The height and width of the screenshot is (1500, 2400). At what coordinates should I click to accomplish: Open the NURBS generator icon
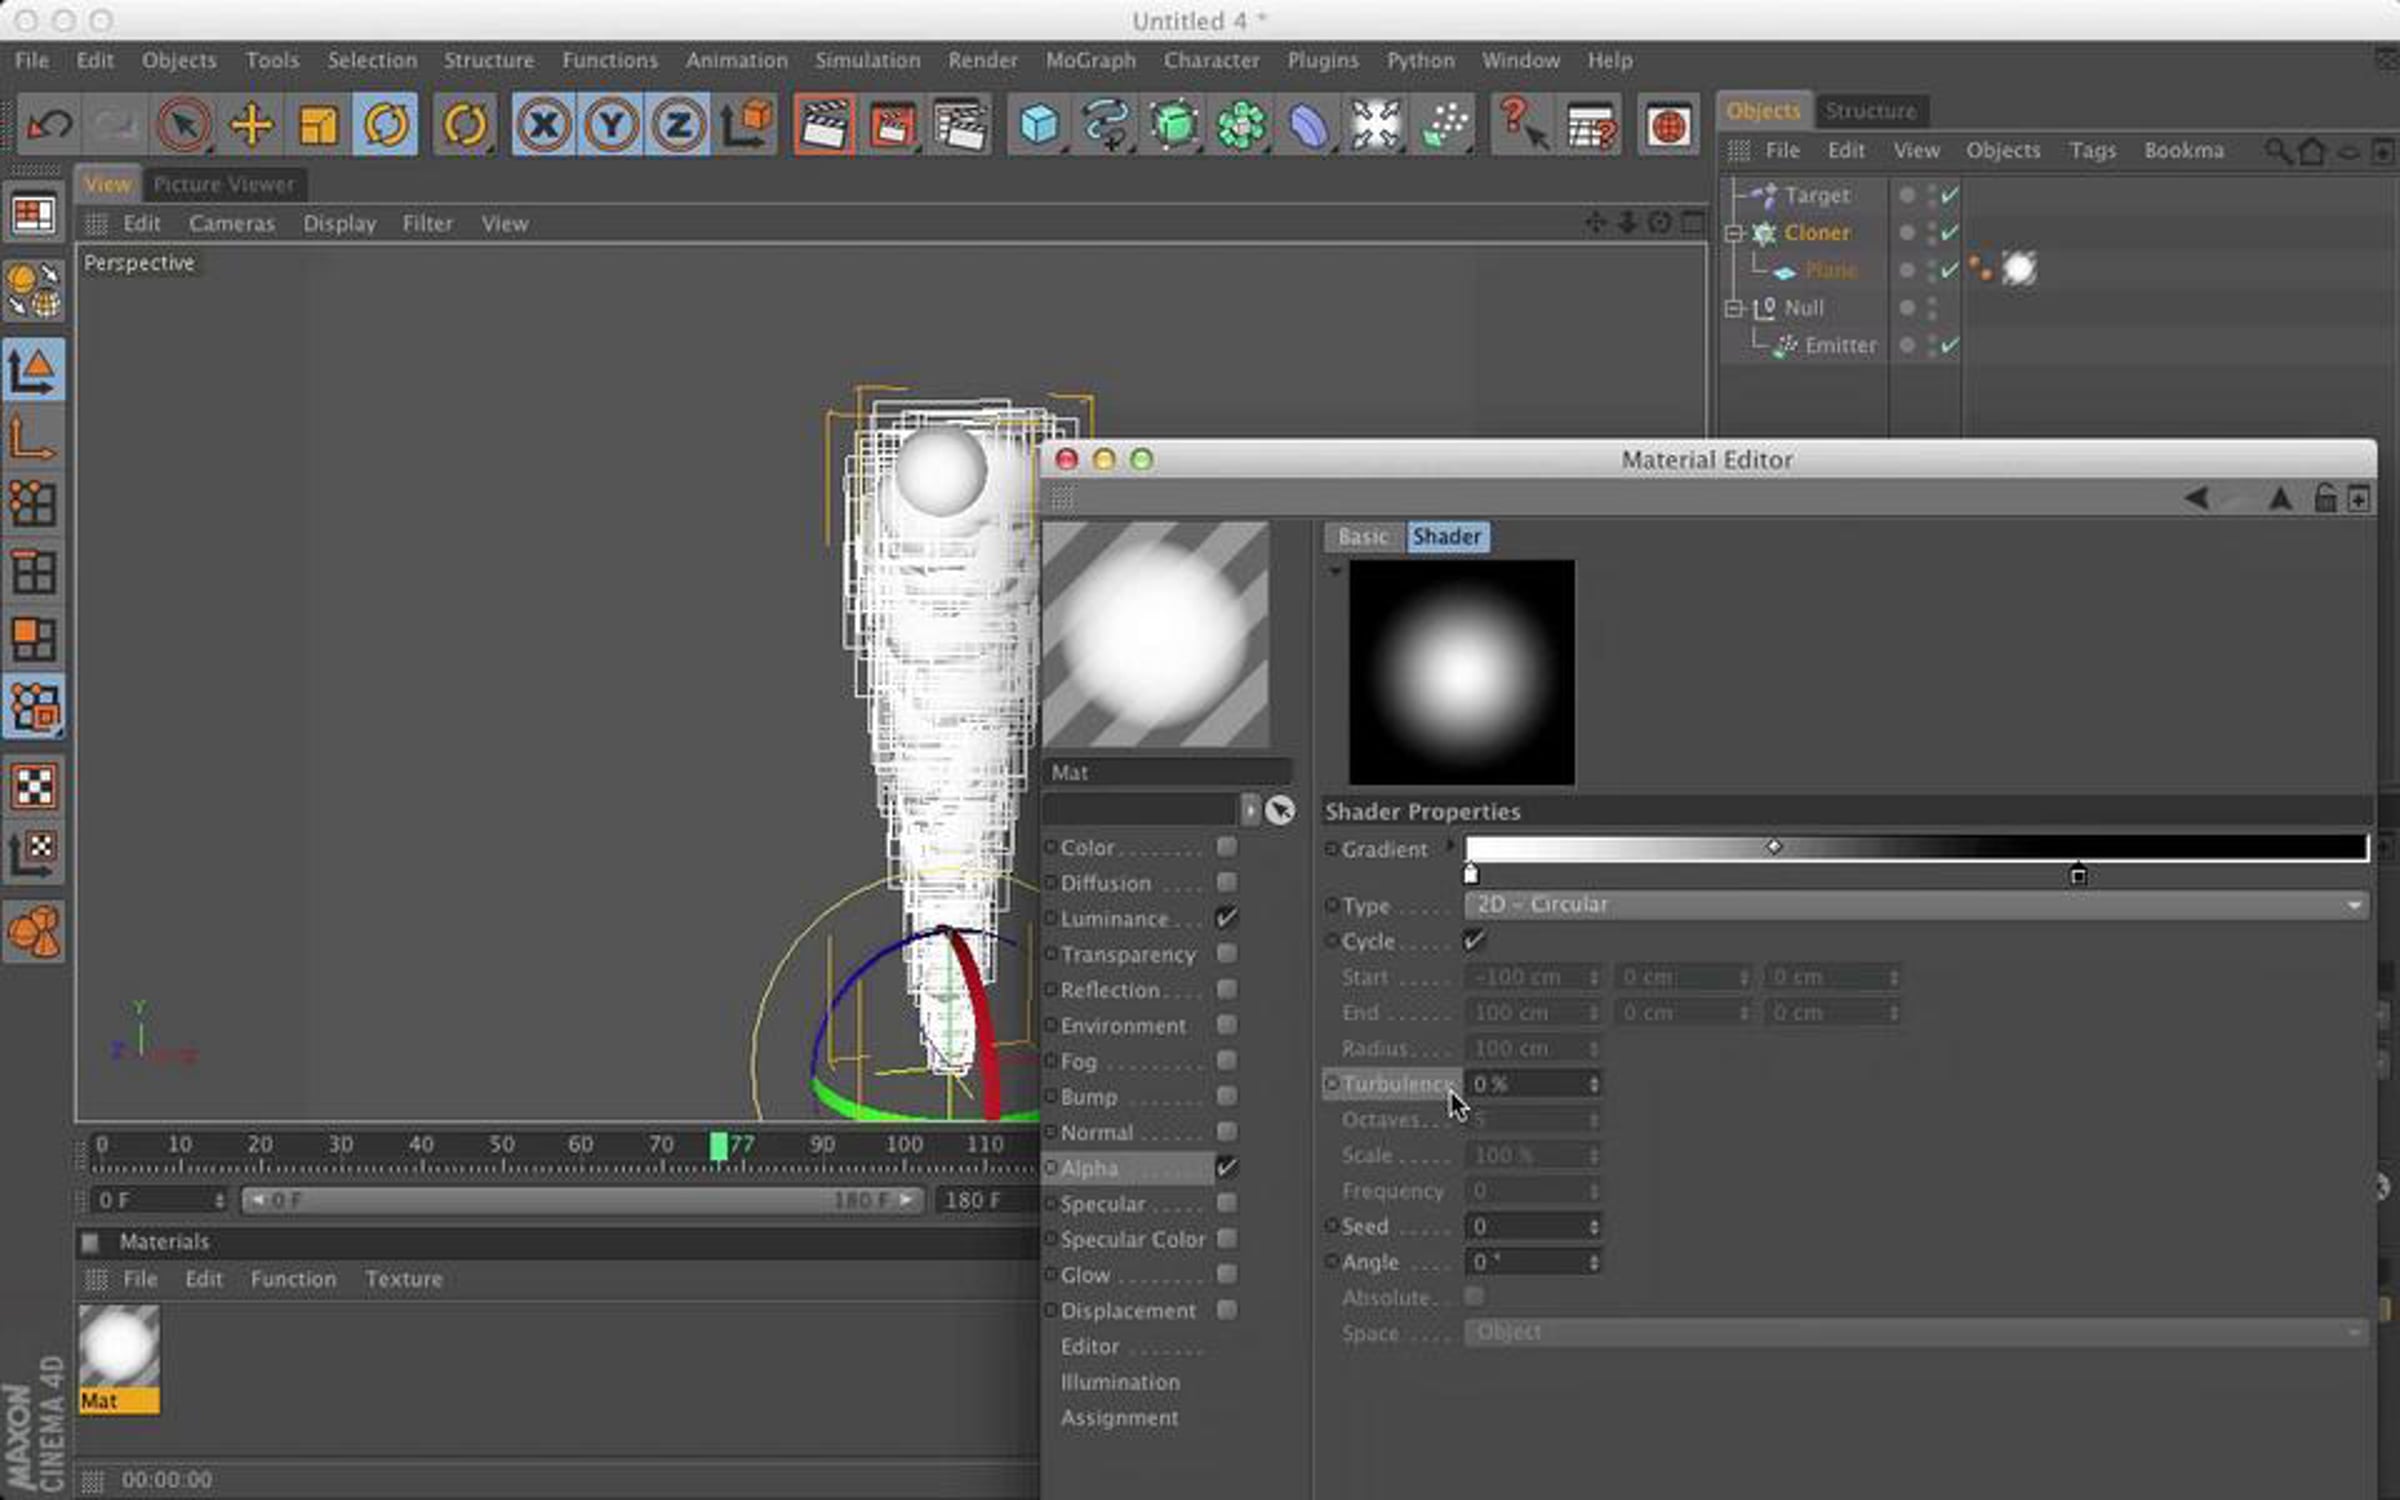point(1173,125)
